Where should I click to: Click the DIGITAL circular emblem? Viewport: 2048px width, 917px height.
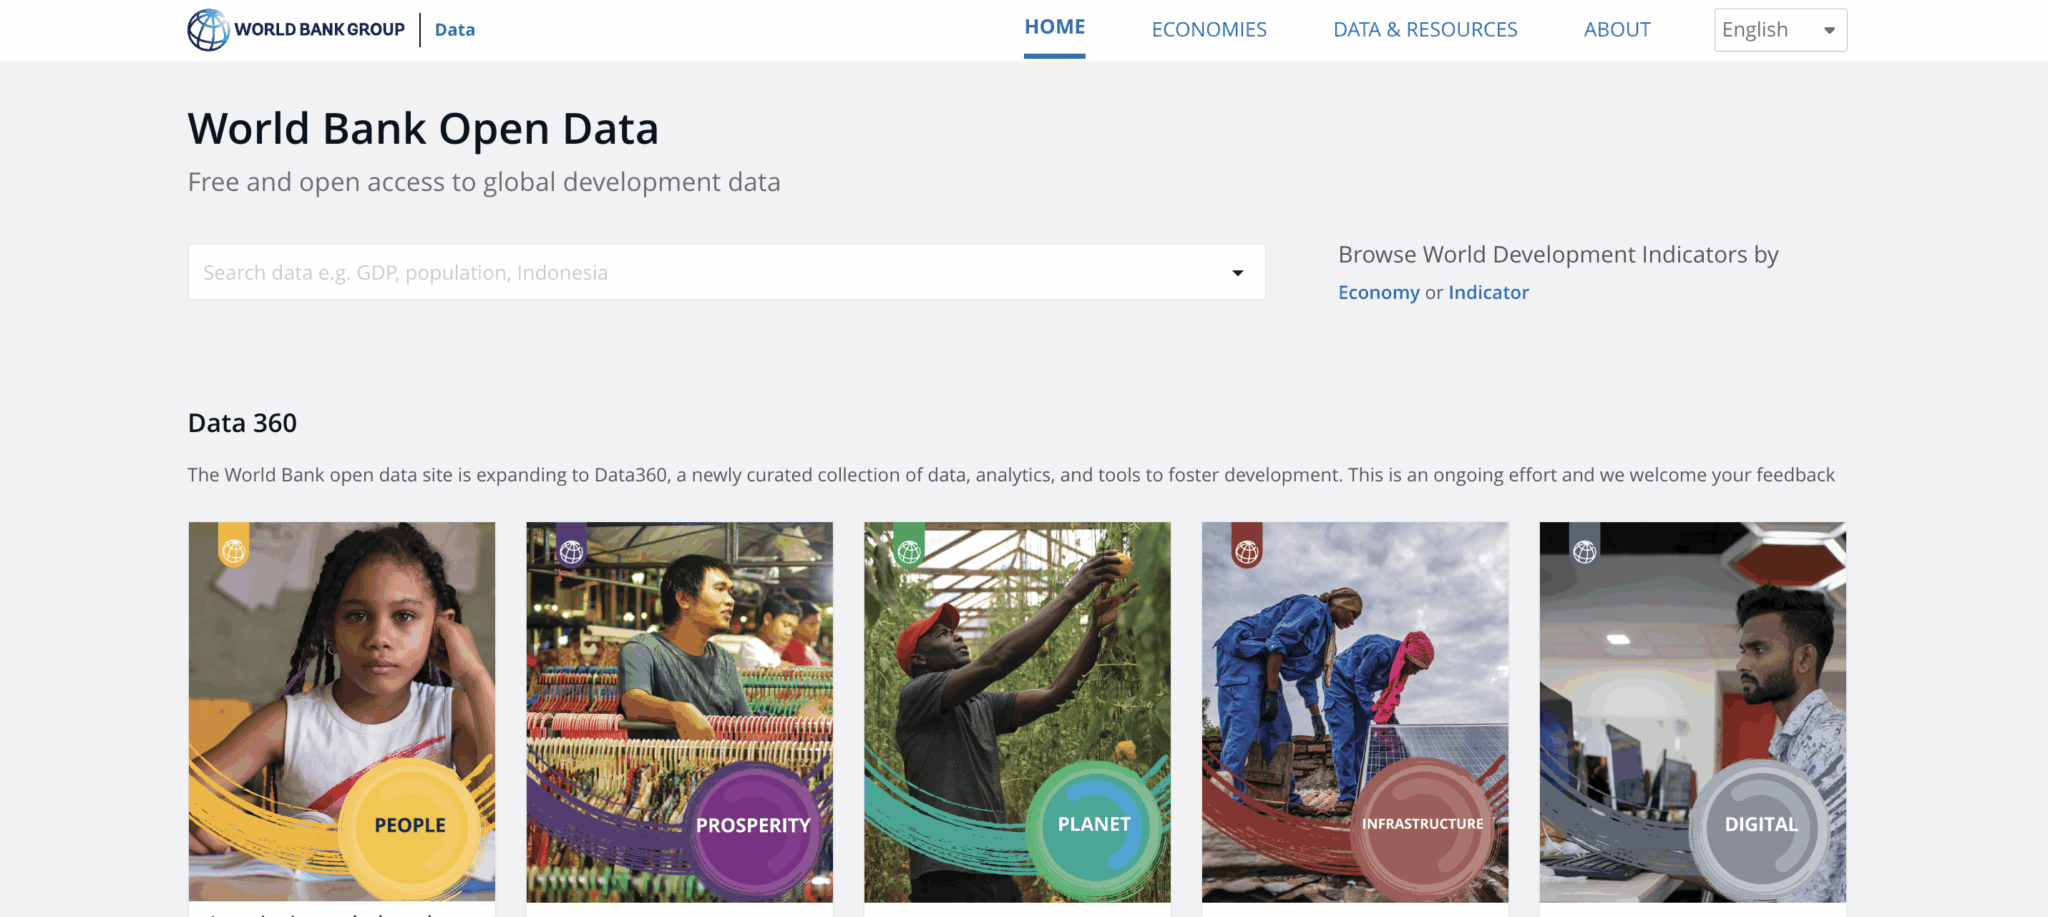pos(1761,826)
